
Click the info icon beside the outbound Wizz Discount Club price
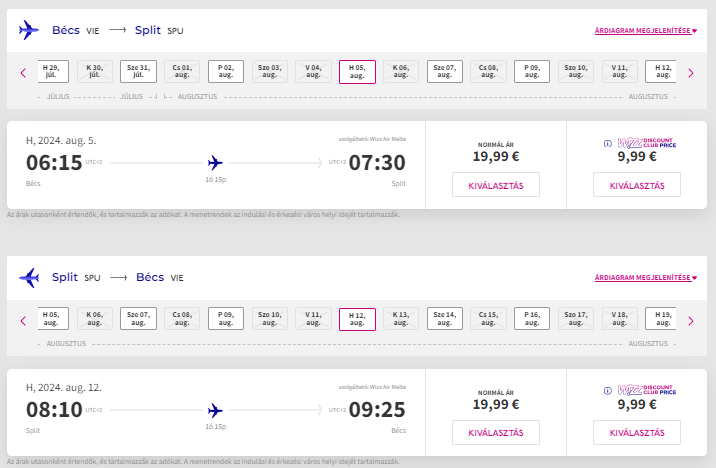pos(607,143)
